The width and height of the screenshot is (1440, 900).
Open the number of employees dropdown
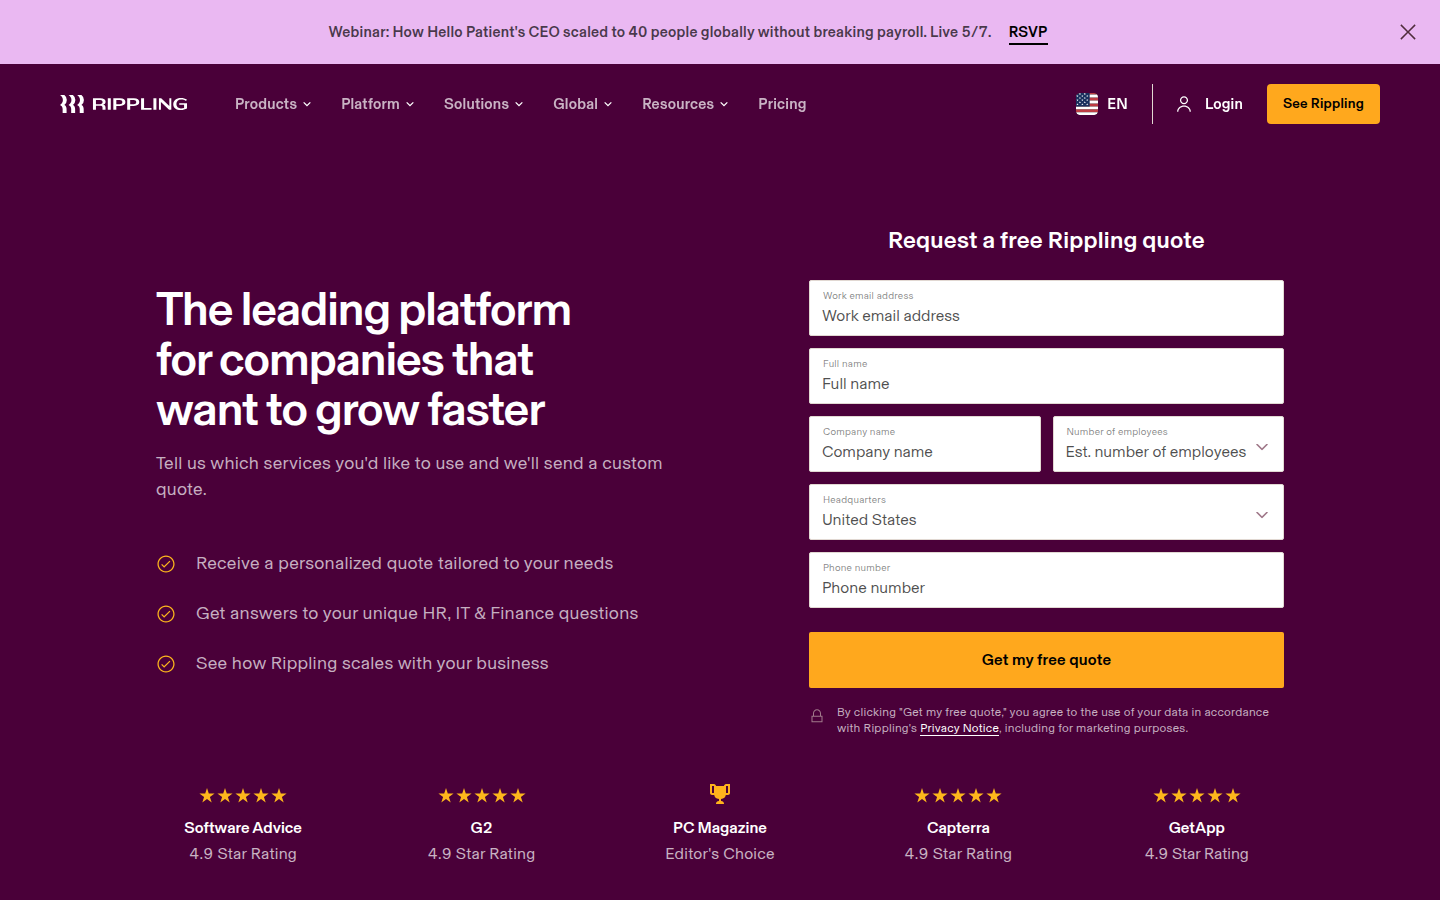pyautogui.click(x=1168, y=444)
